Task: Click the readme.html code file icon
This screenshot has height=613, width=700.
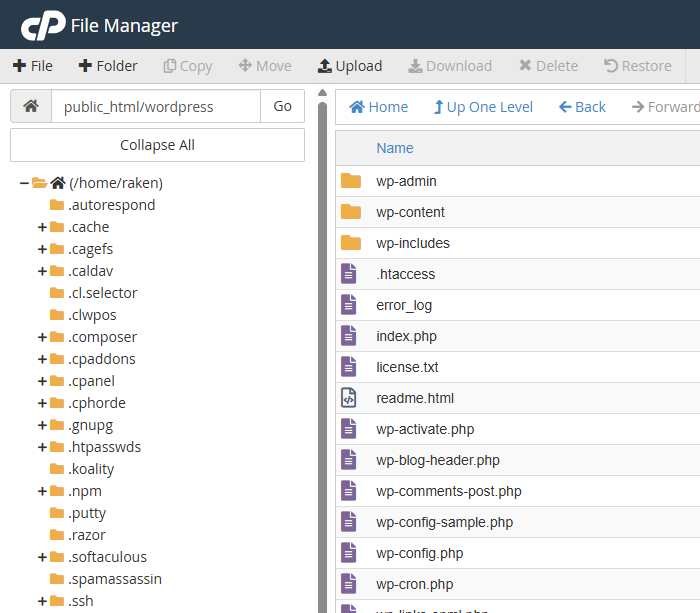Action: tap(349, 398)
